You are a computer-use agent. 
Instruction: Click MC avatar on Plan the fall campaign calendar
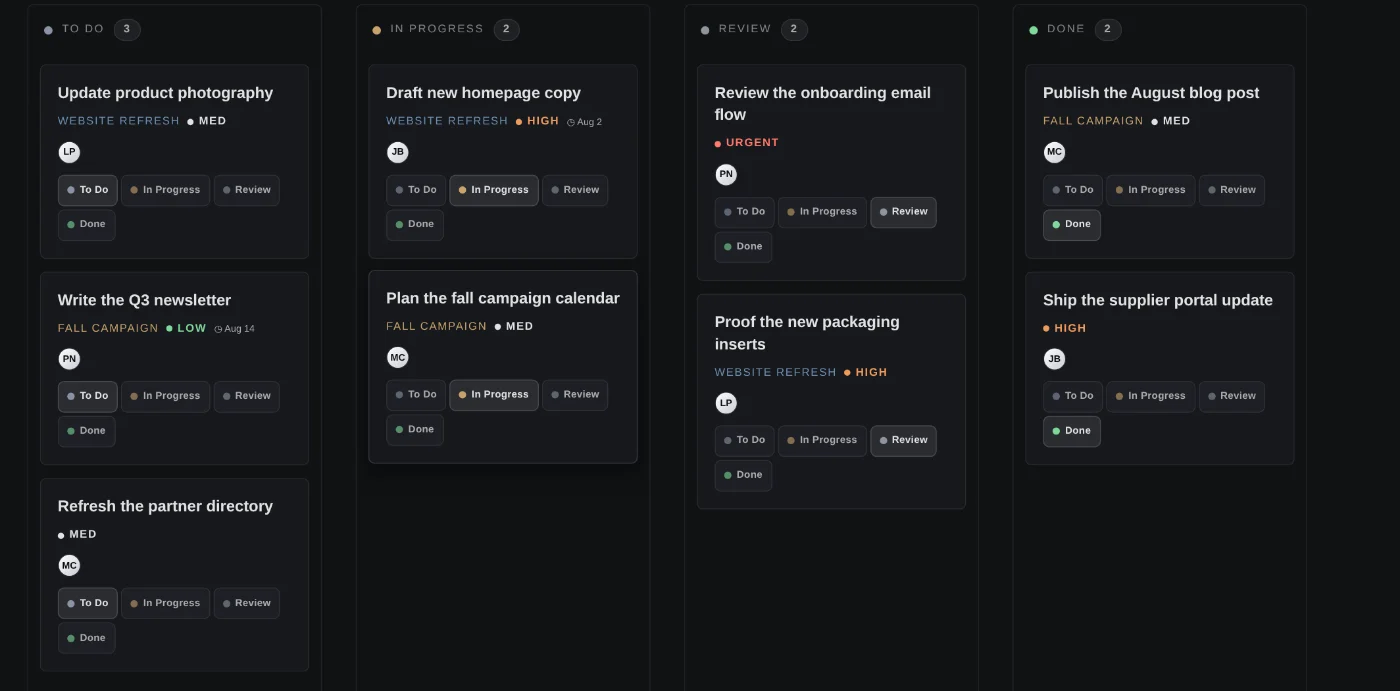tap(398, 358)
